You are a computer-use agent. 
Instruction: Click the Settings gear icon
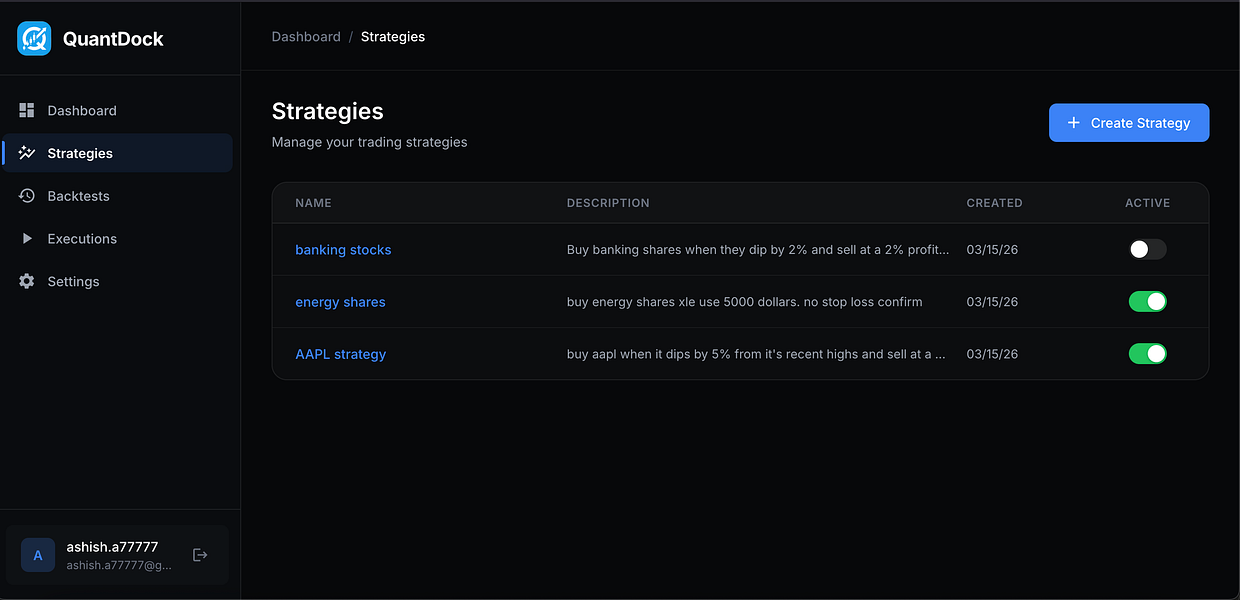(x=27, y=281)
